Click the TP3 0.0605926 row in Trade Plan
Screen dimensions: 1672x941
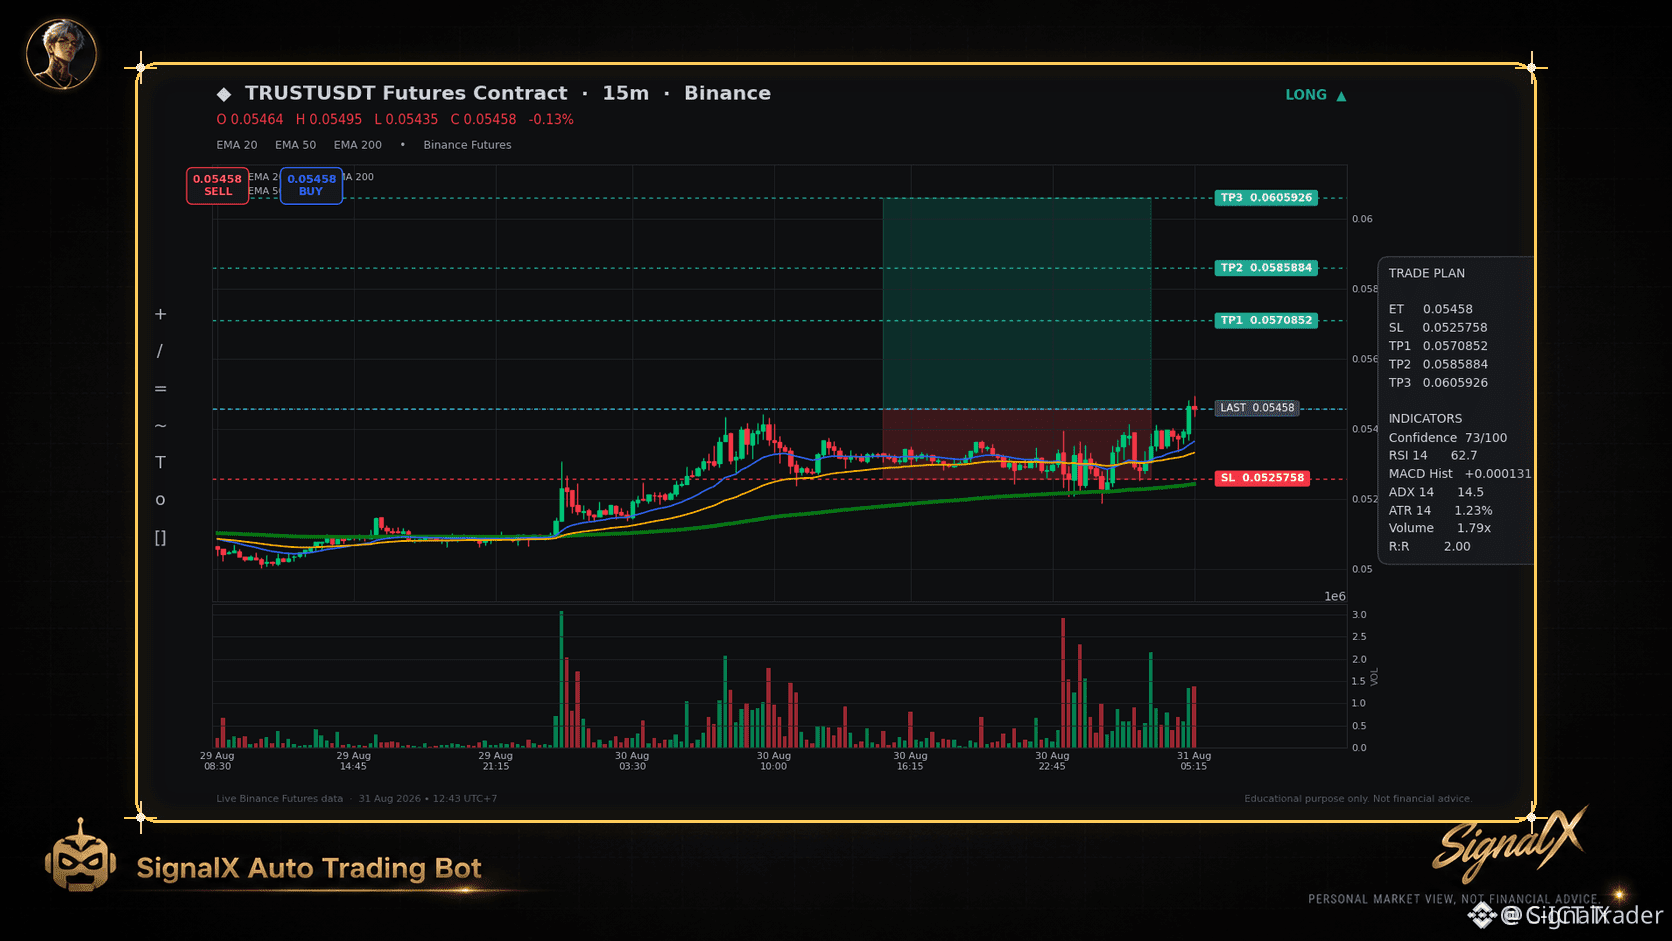(1438, 383)
